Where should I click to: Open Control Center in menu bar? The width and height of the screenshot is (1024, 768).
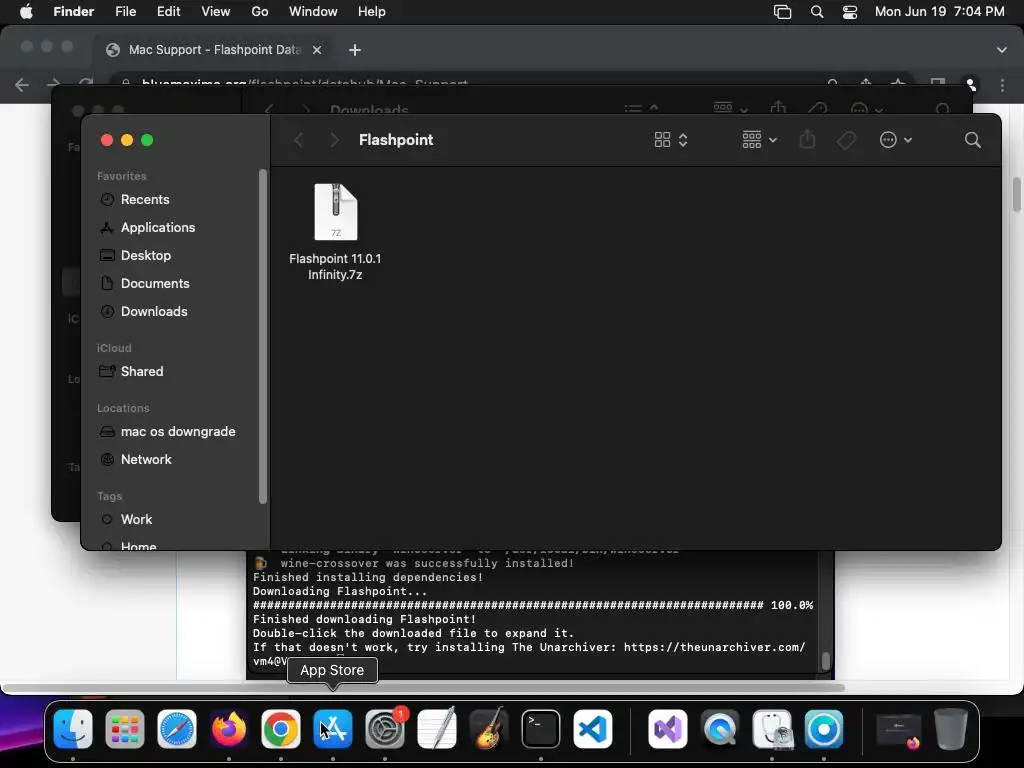850,12
